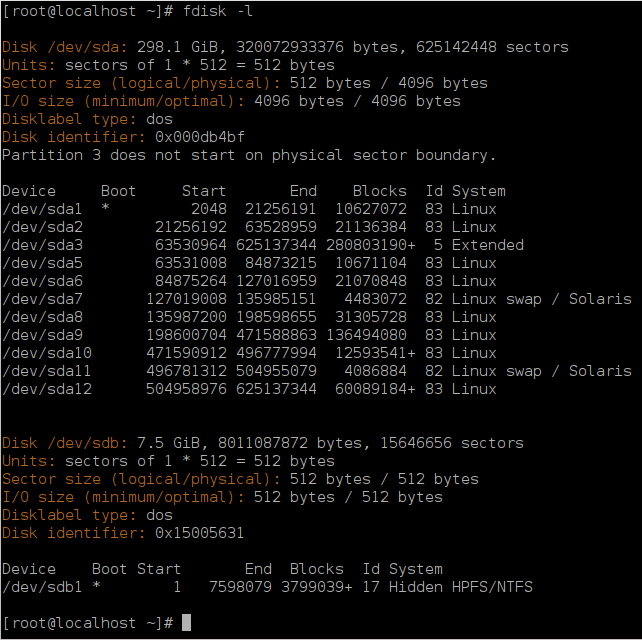Click the 'Disk /dev/sda:' orange heading
This screenshot has height=640, width=642.
click(65, 47)
